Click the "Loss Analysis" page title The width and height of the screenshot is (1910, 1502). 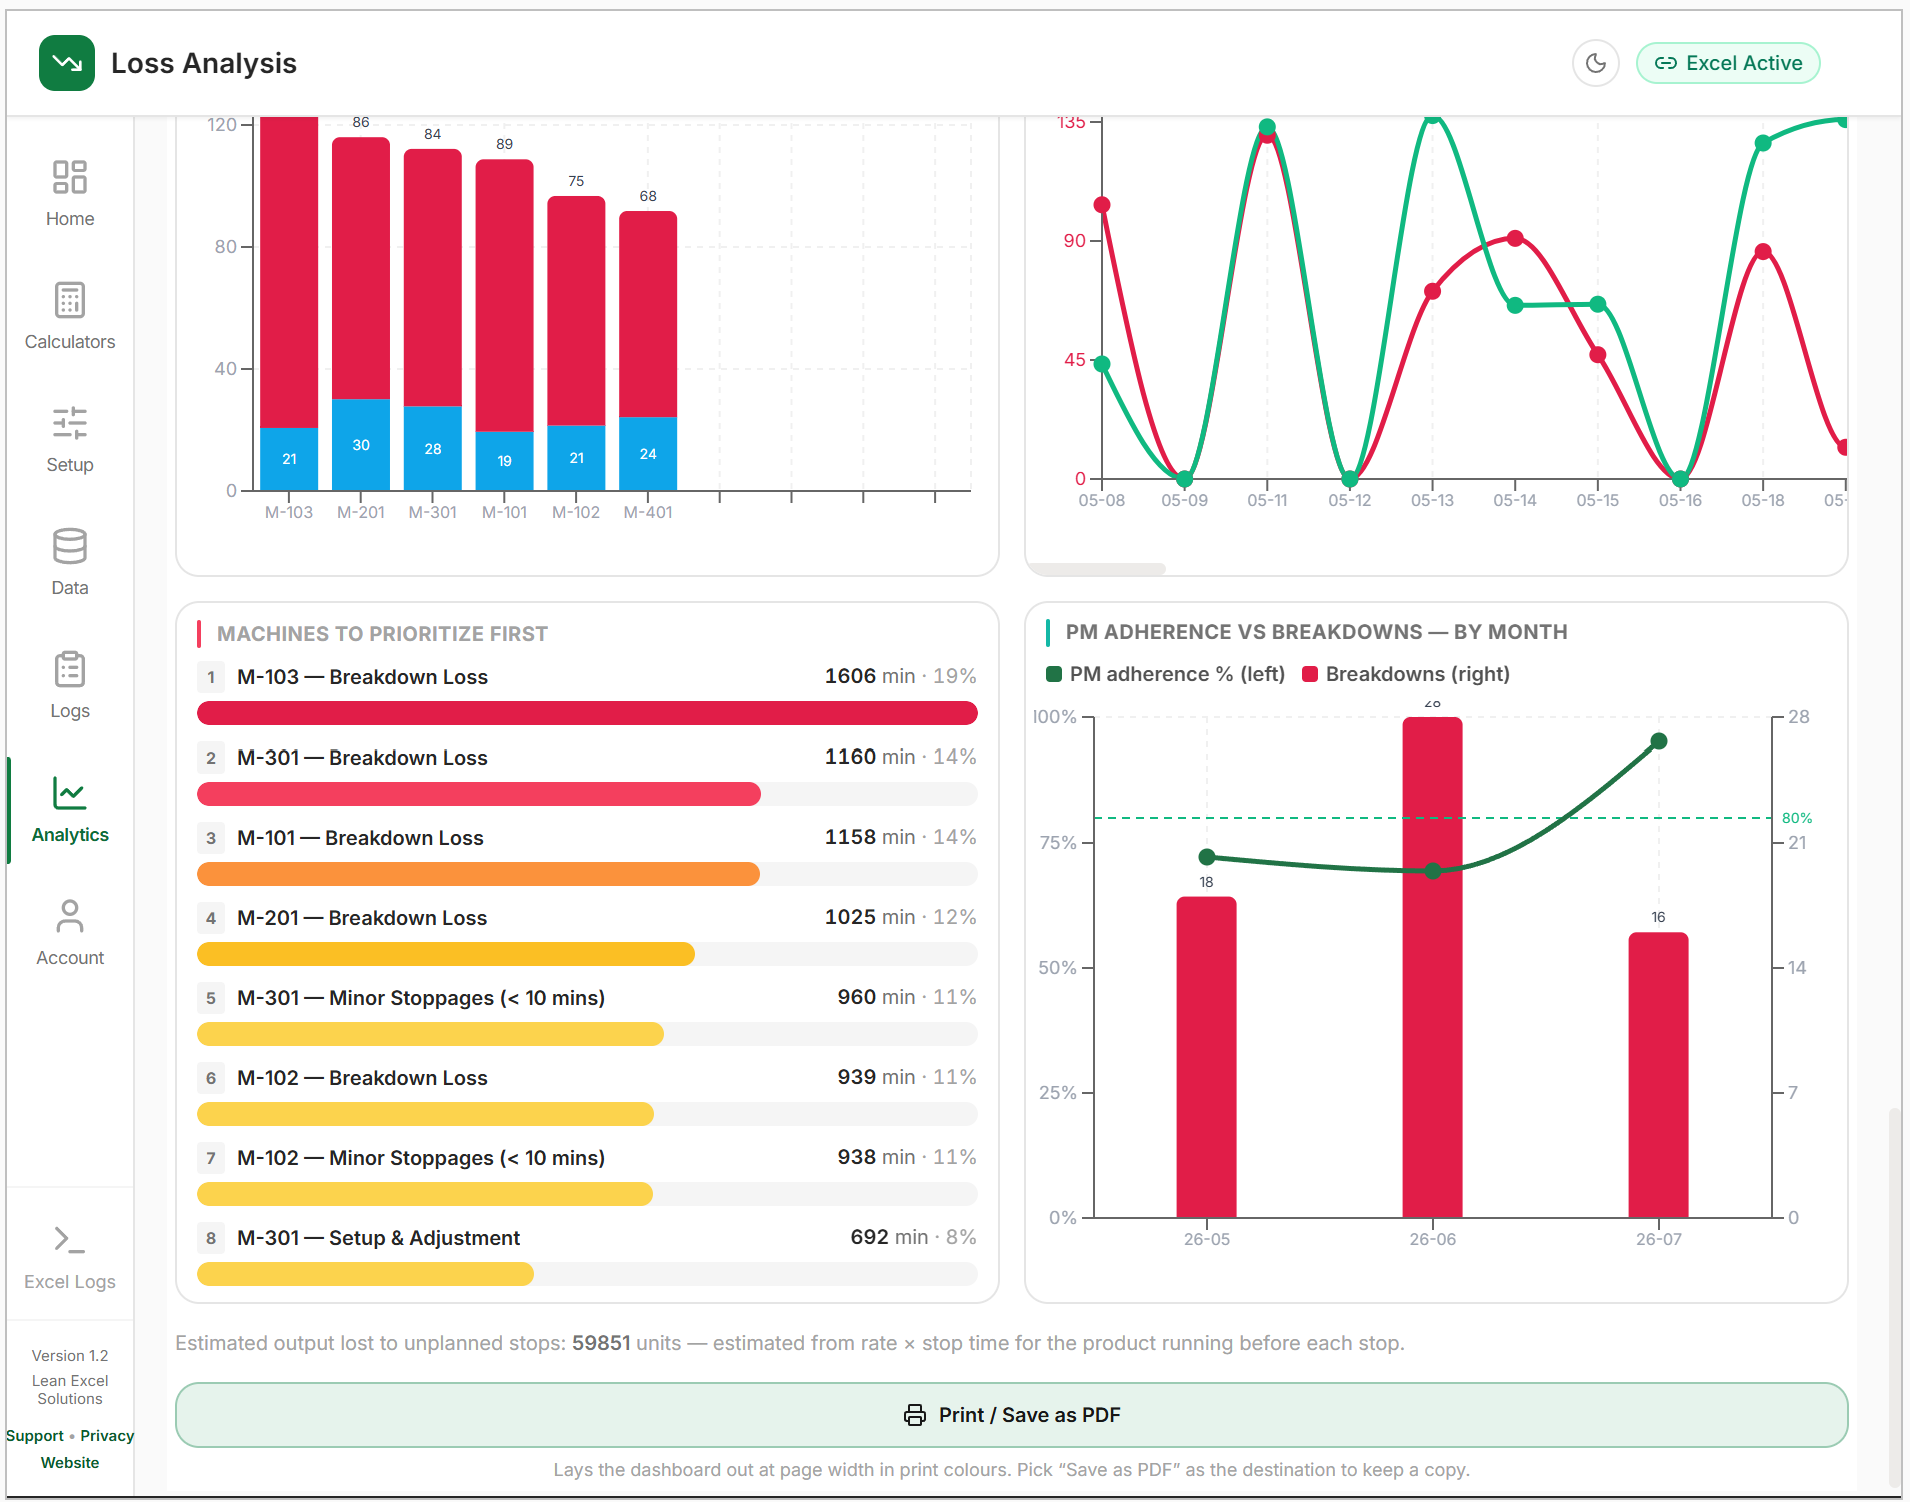(204, 63)
